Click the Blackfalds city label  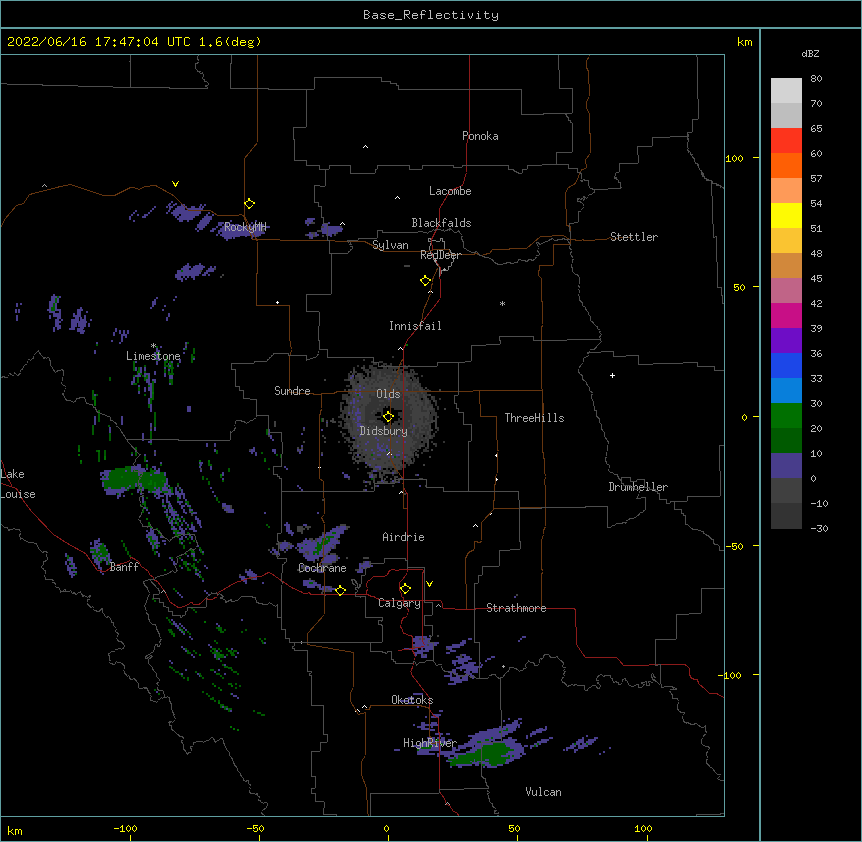(x=441, y=223)
